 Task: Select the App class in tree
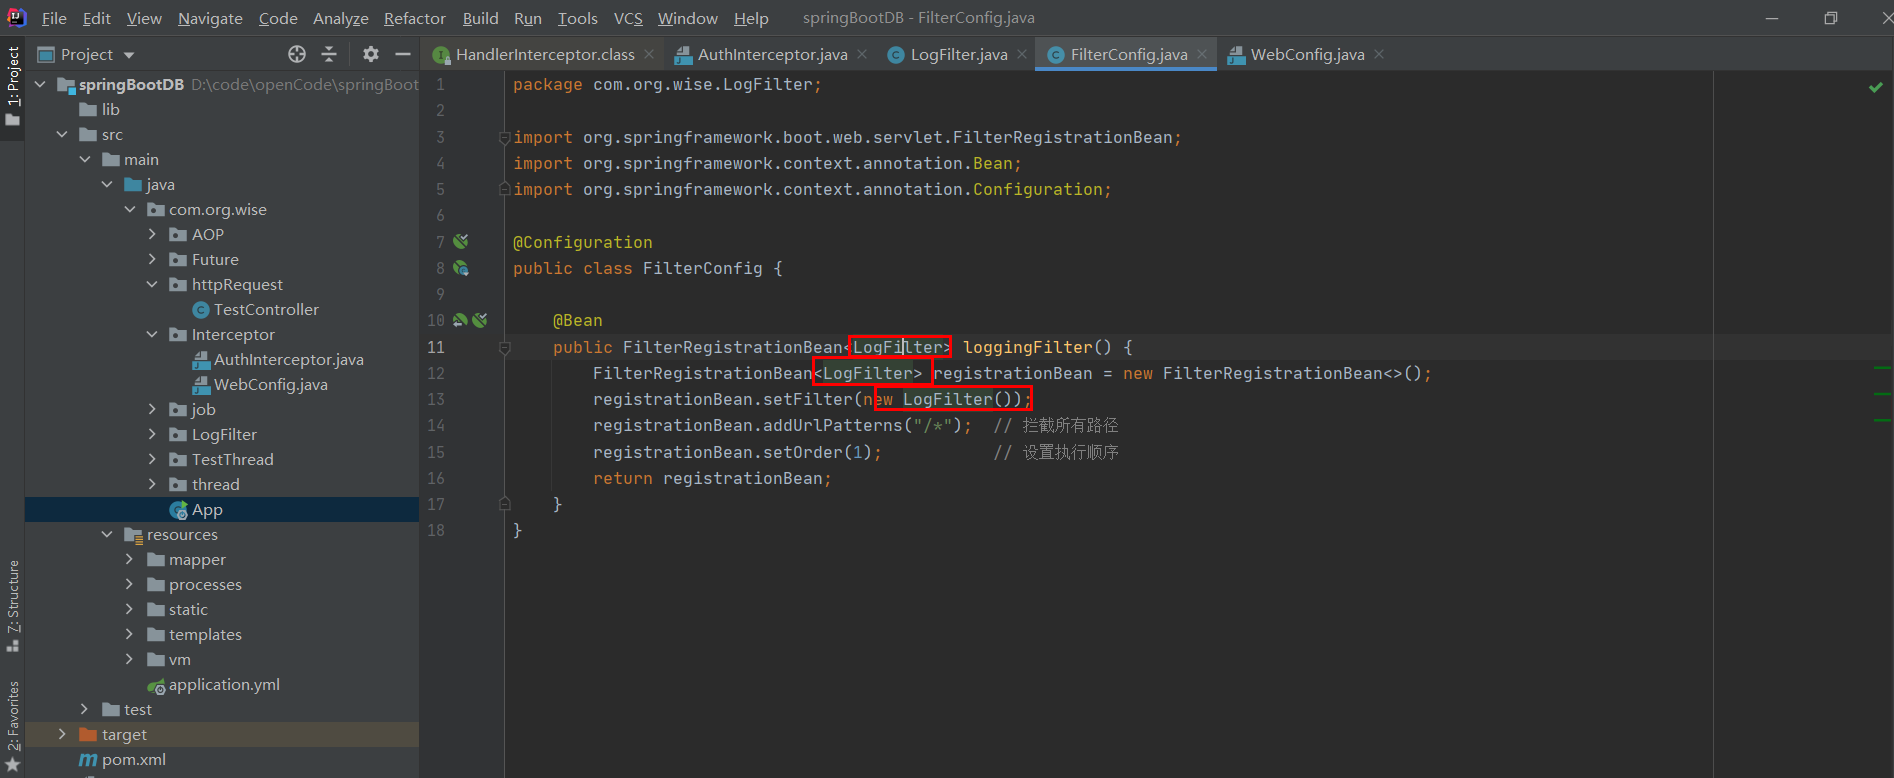click(x=207, y=510)
